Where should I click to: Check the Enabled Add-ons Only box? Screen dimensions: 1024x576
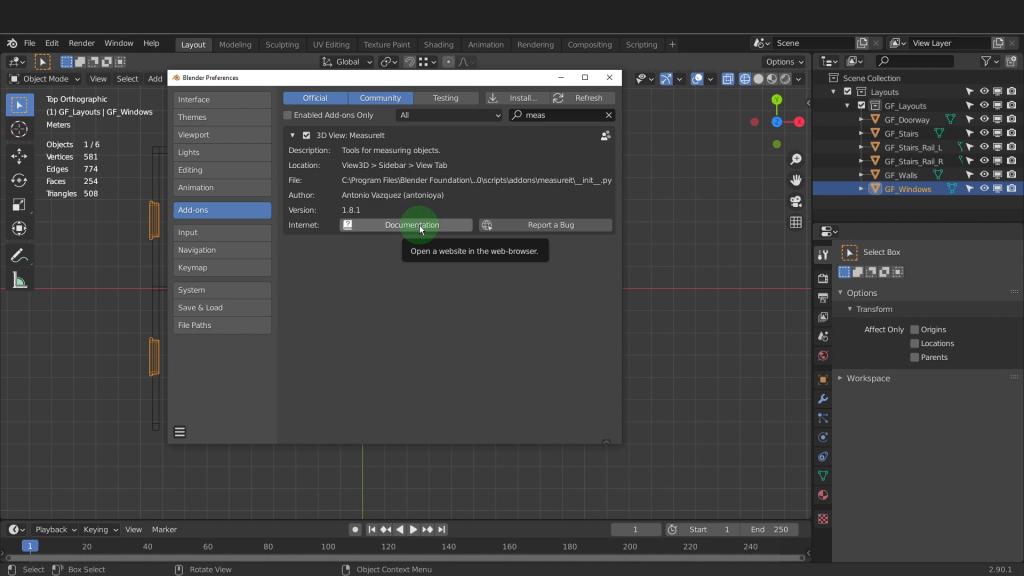point(287,115)
